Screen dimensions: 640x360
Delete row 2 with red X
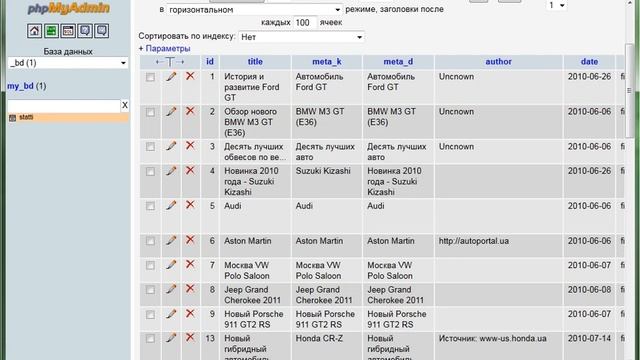coord(190,111)
